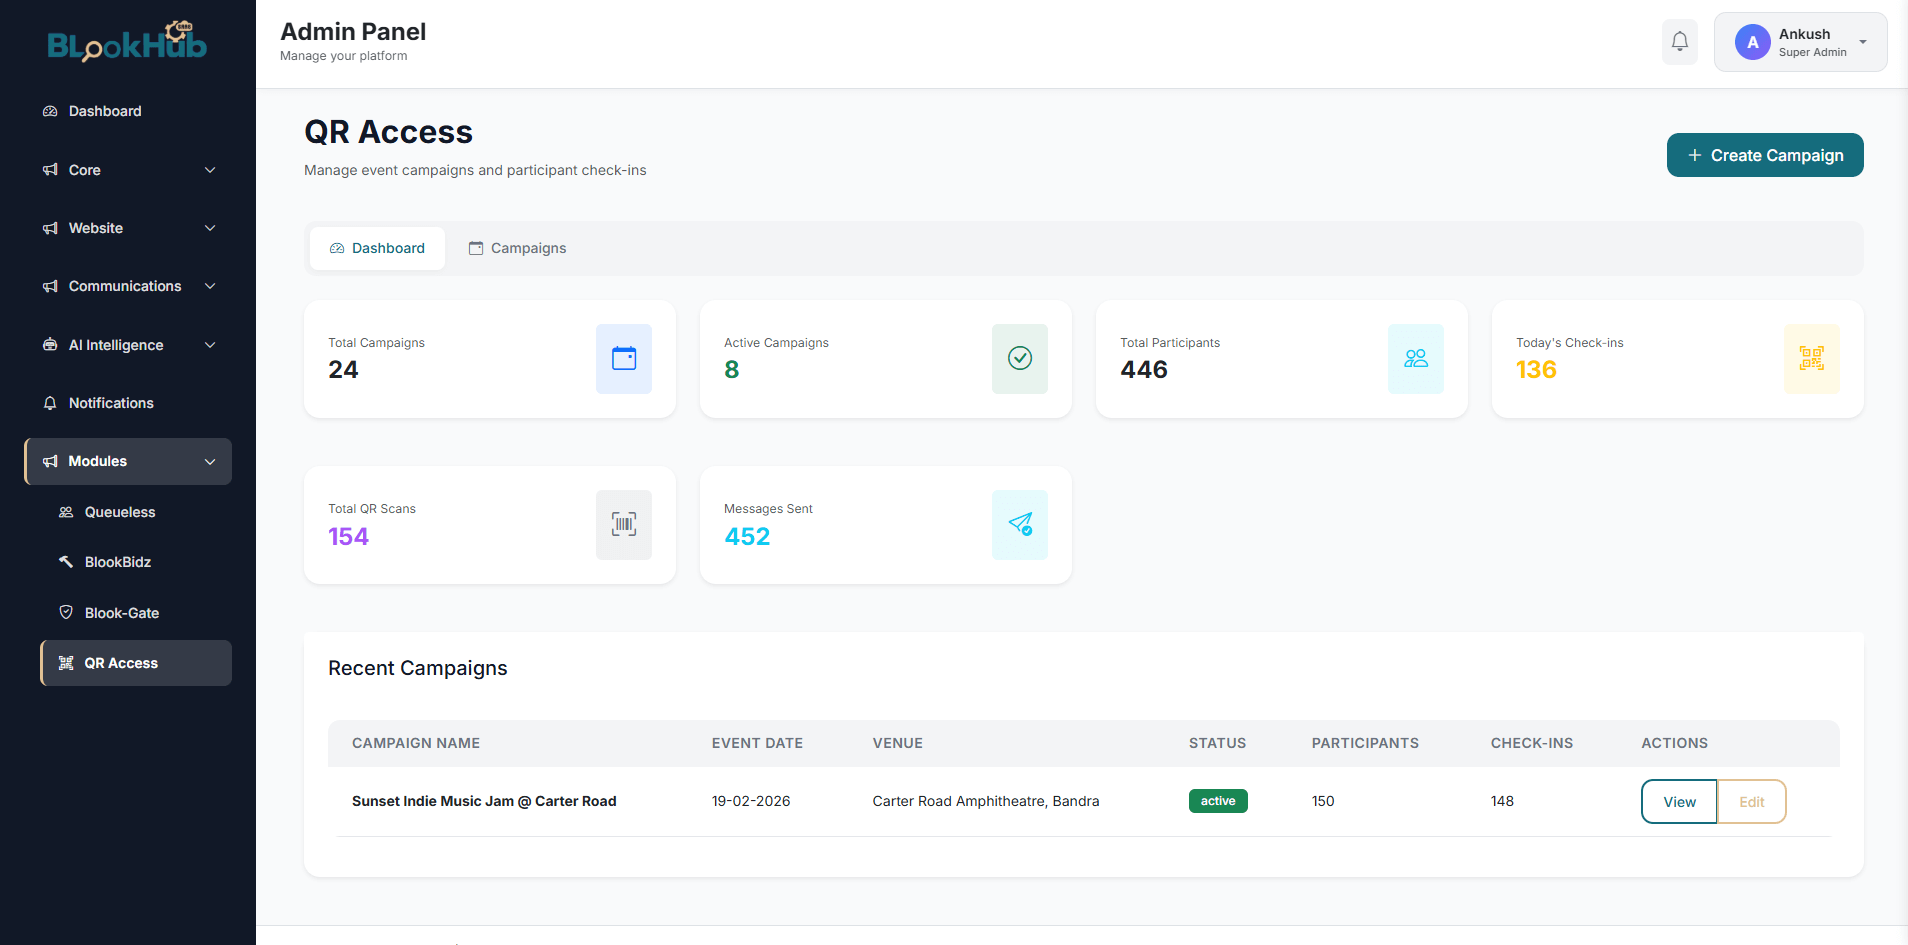1908x945 pixels.
Task: Edit the Sunset Indie Music Jam campaign
Action: coord(1751,801)
